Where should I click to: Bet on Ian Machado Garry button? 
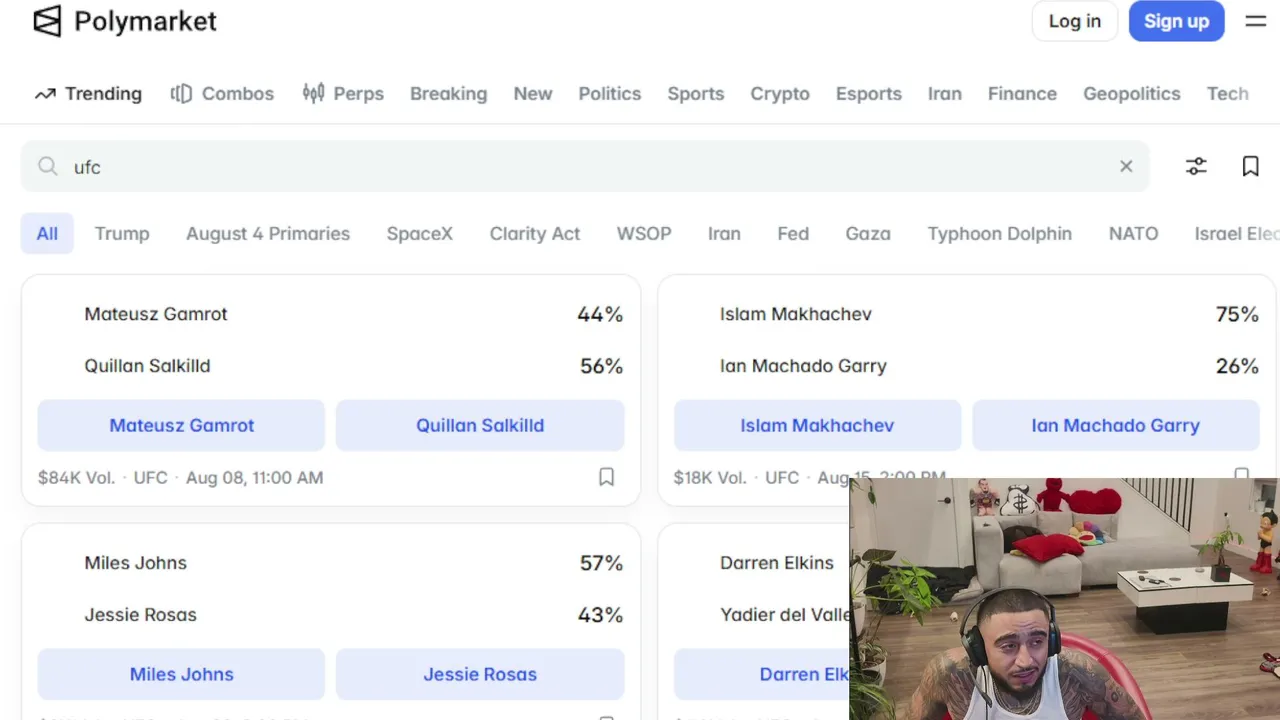point(1116,425)
